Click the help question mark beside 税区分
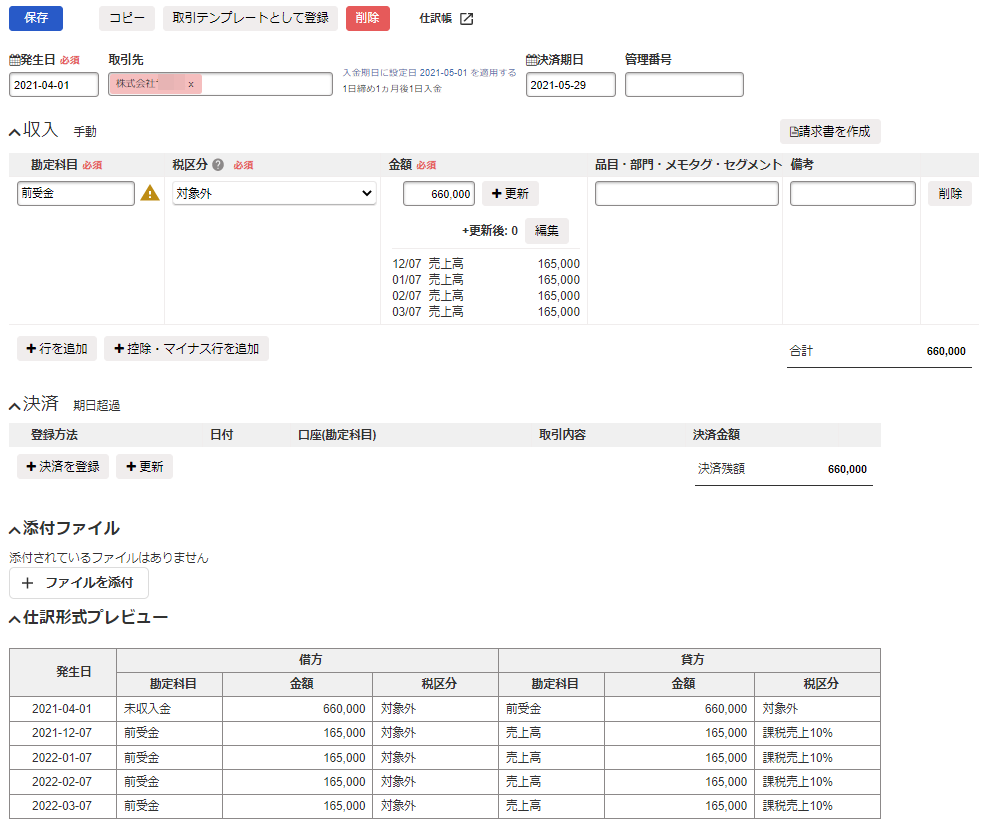This screenshot has height=829, width=990. [218, 165]
